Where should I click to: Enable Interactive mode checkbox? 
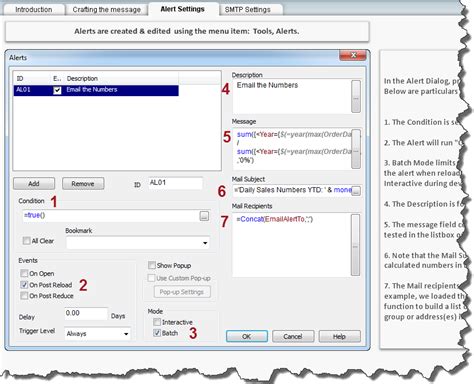pos(157,322)
